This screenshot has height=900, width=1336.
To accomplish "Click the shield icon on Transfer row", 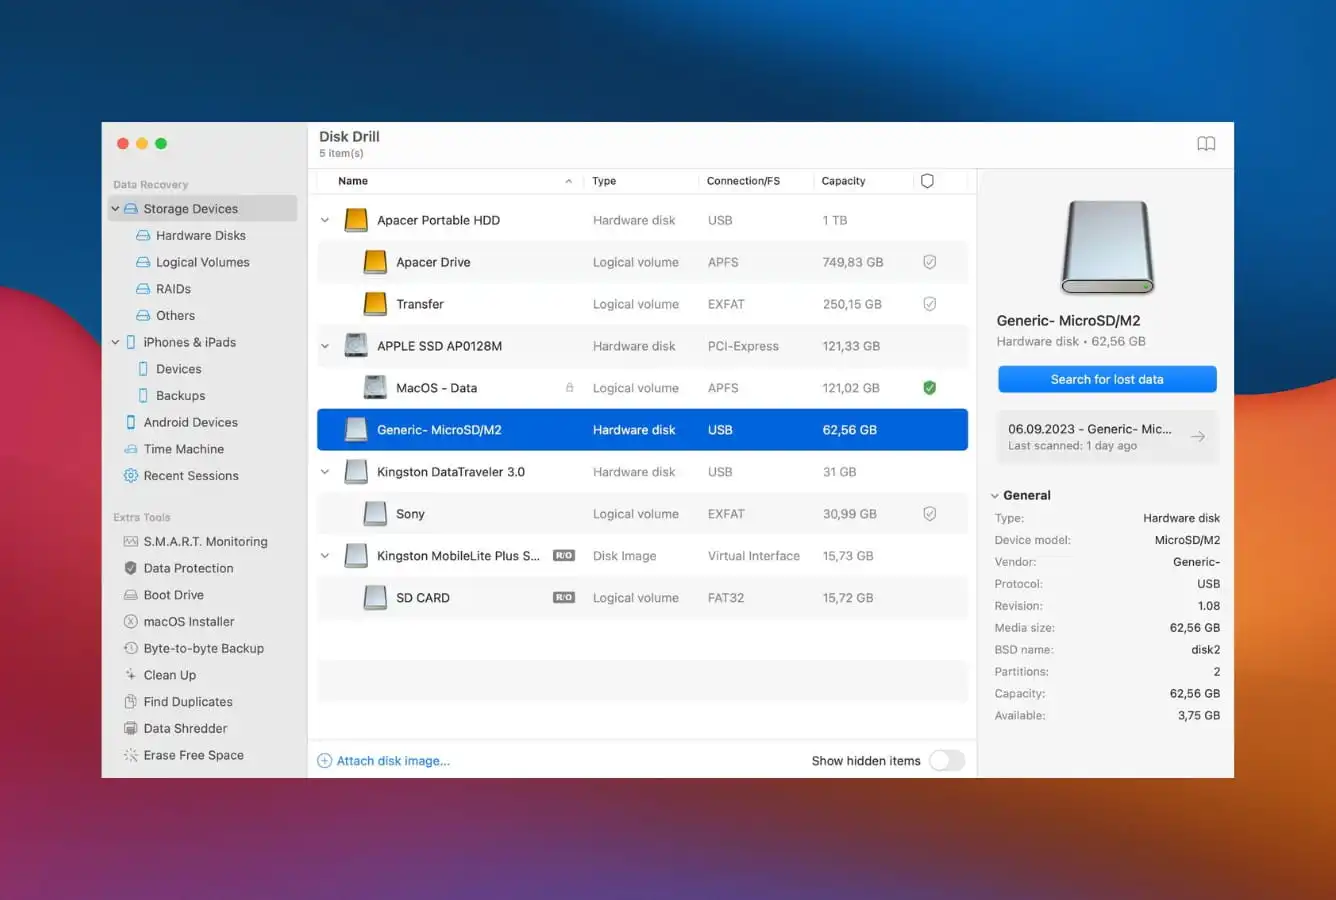I will pos(929,304).
